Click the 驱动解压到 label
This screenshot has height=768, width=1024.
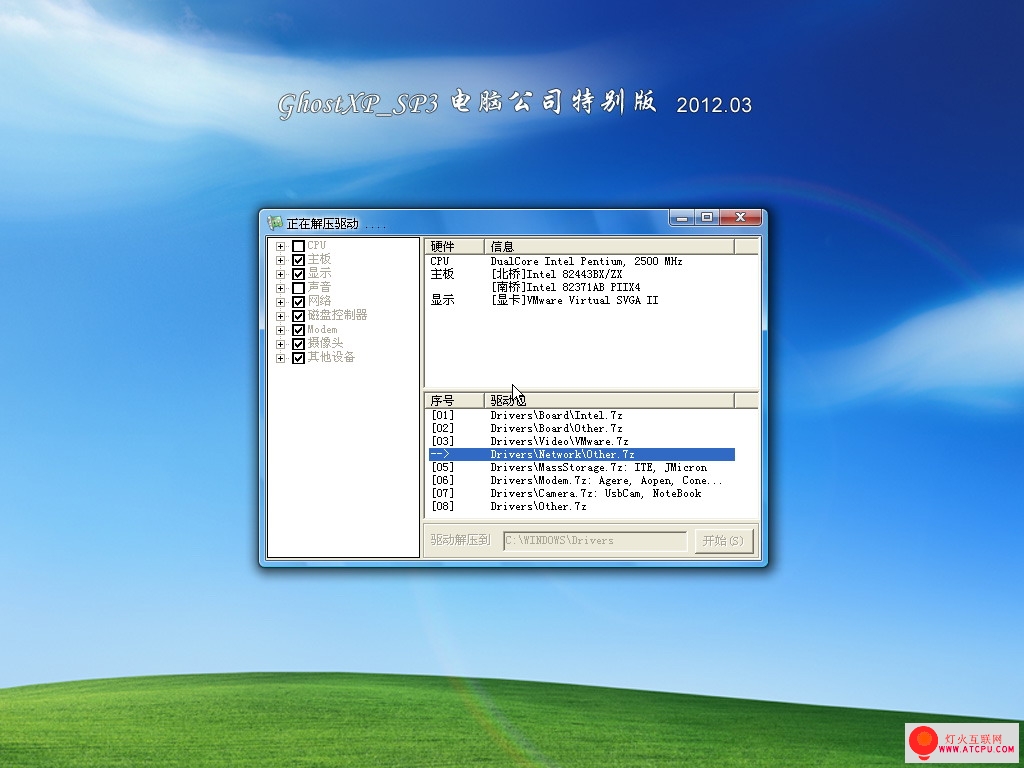click(x=460, y=540)
